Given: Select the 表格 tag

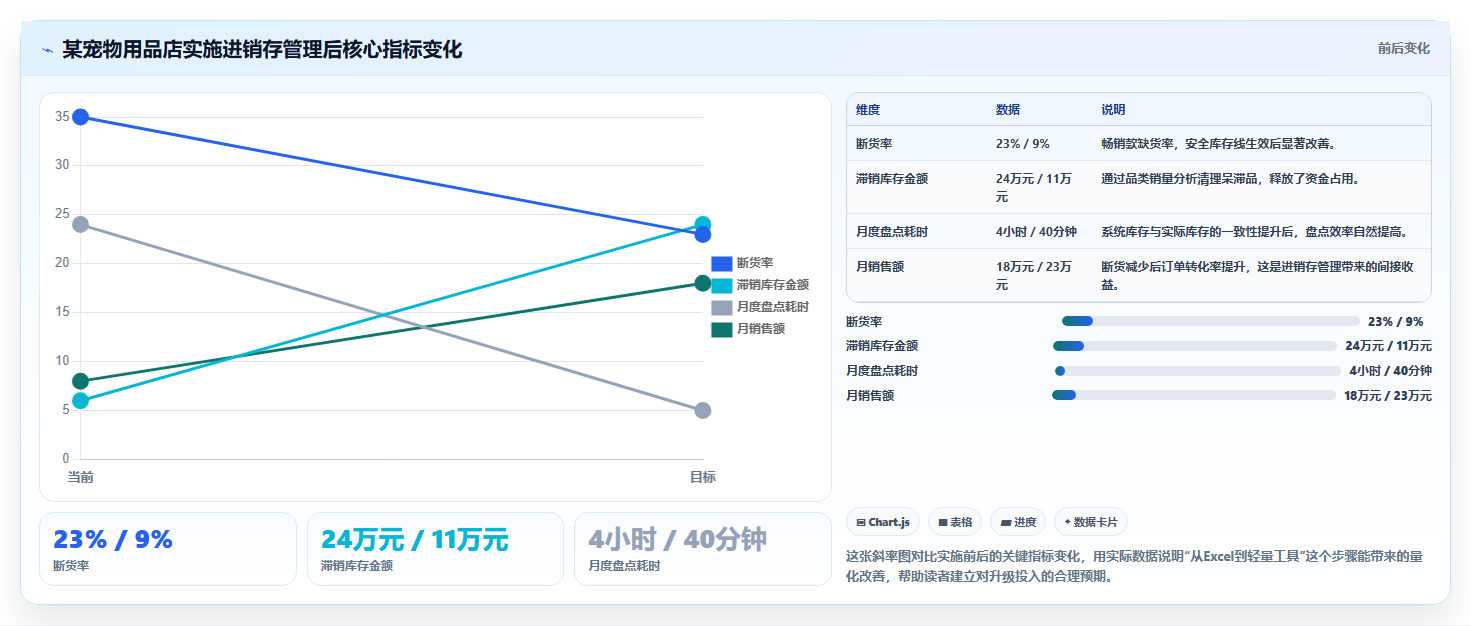Looking at the screenshot, I should point(955,522).
